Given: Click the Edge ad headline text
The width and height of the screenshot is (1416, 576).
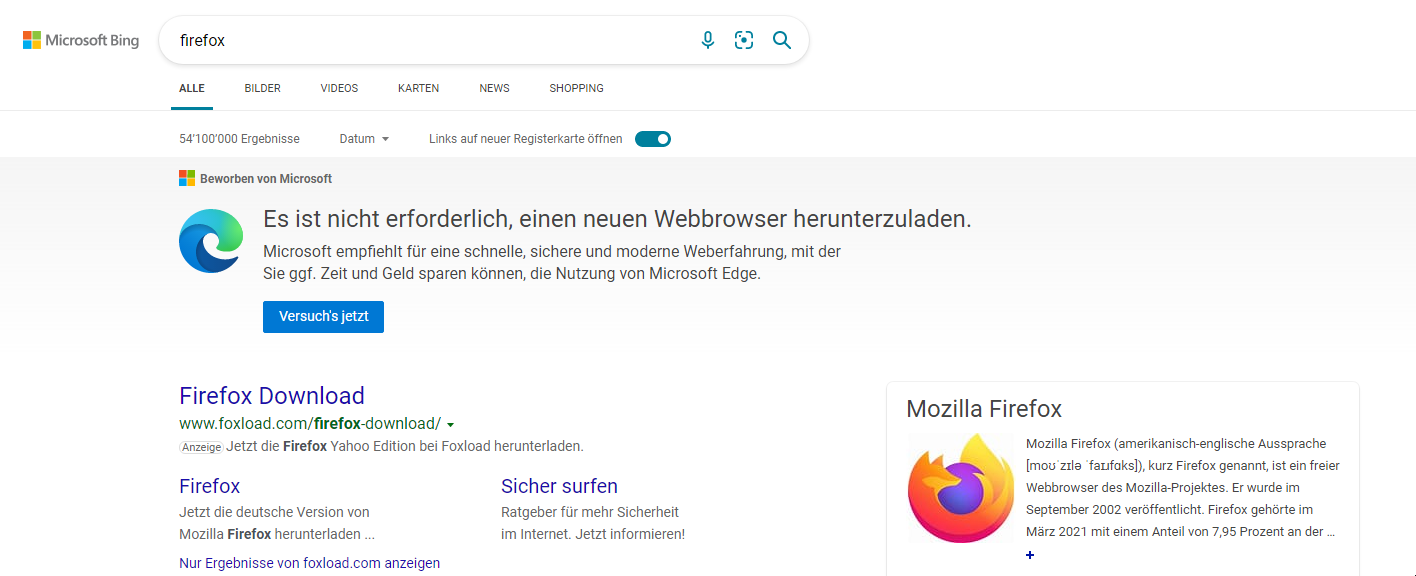Looking at the screenshot, I should pyautogui.click(x=617, y=219).
